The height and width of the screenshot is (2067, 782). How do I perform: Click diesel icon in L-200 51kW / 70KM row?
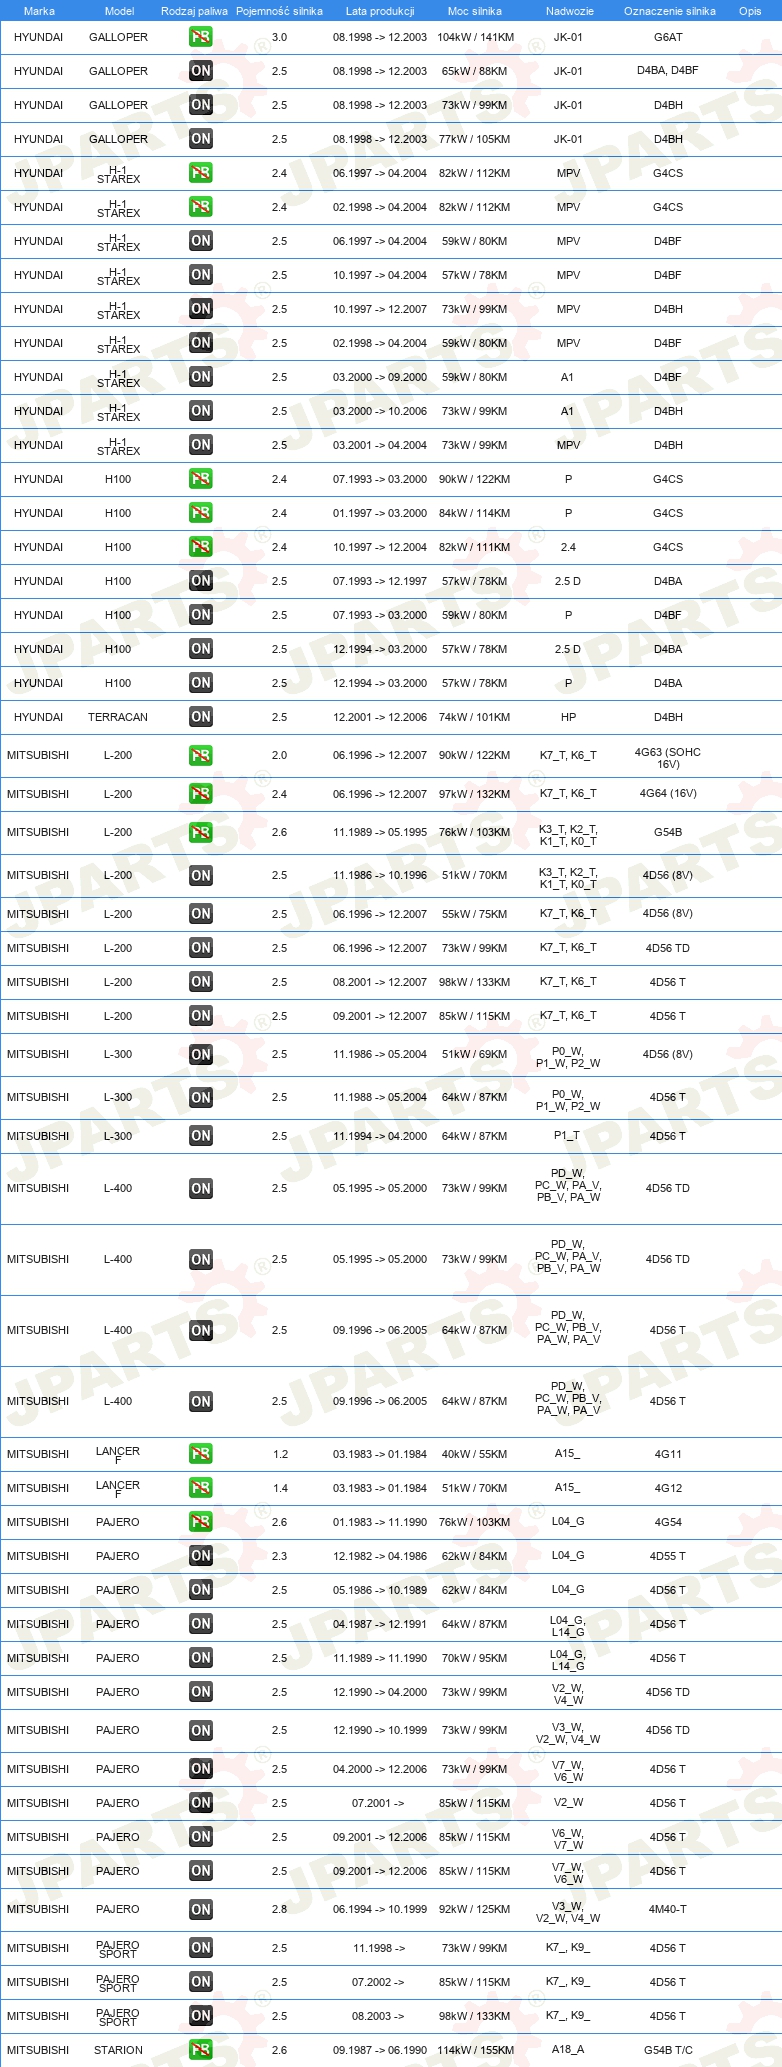[x=201, y=876]
